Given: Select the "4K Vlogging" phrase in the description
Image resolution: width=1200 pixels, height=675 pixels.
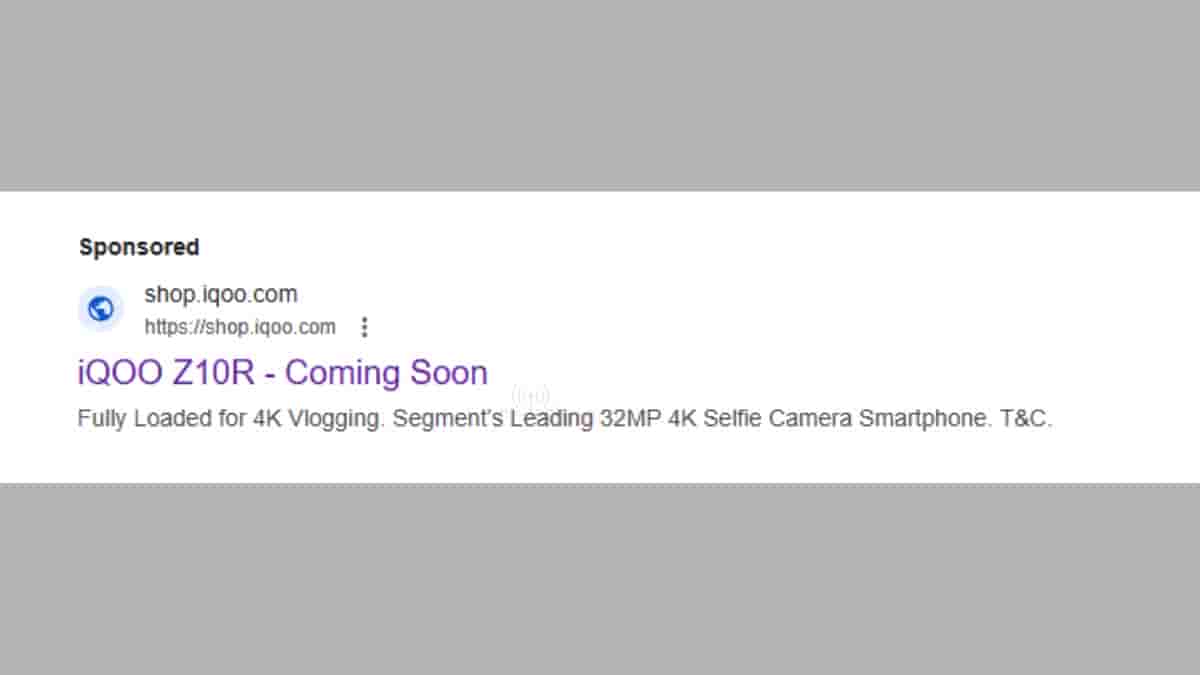Looking at the screenshot, I should click(x=317, y=419).
